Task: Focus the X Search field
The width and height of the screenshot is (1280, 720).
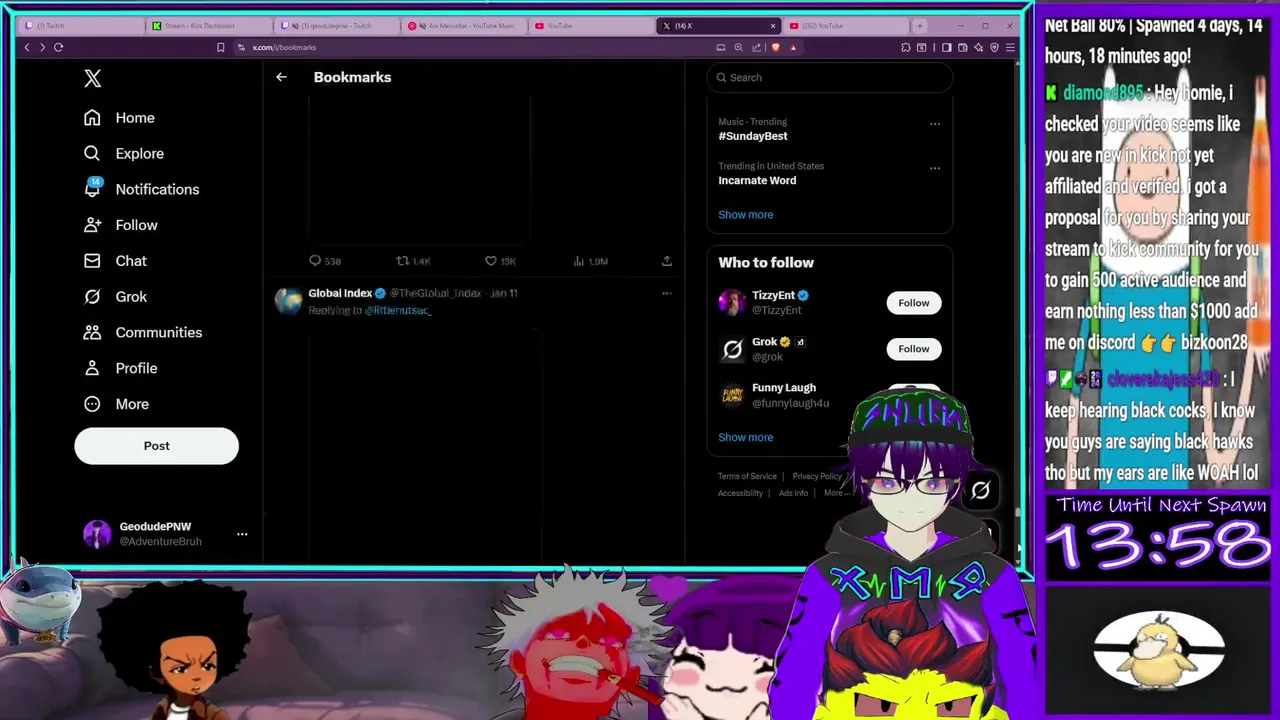Action: point(830,77)
